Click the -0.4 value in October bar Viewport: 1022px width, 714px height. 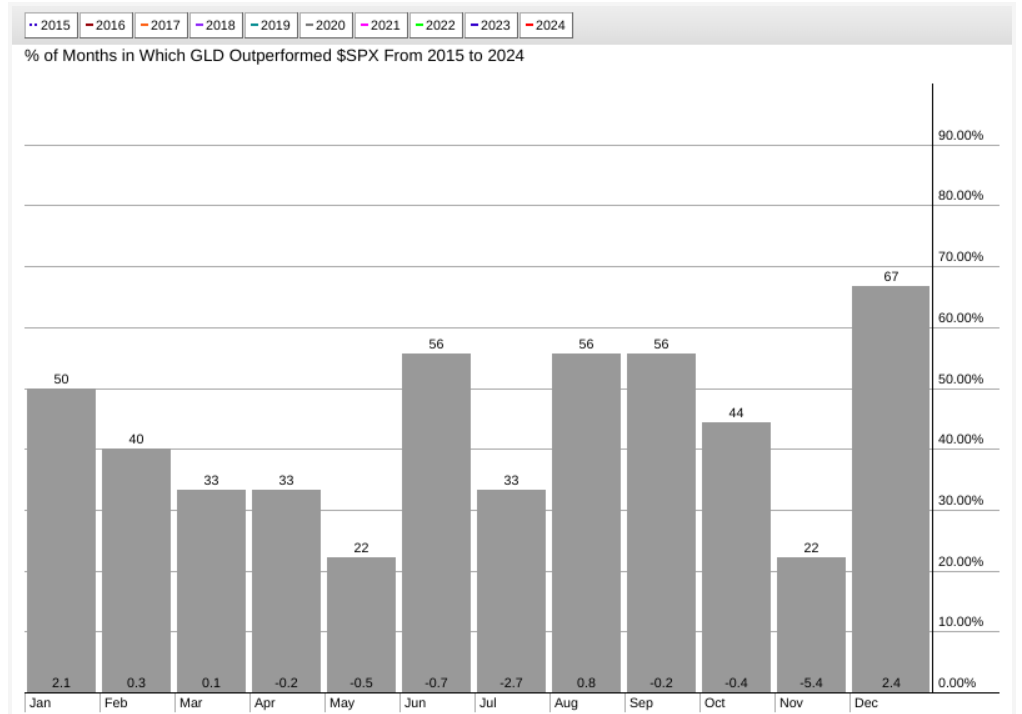click(736, 683)
